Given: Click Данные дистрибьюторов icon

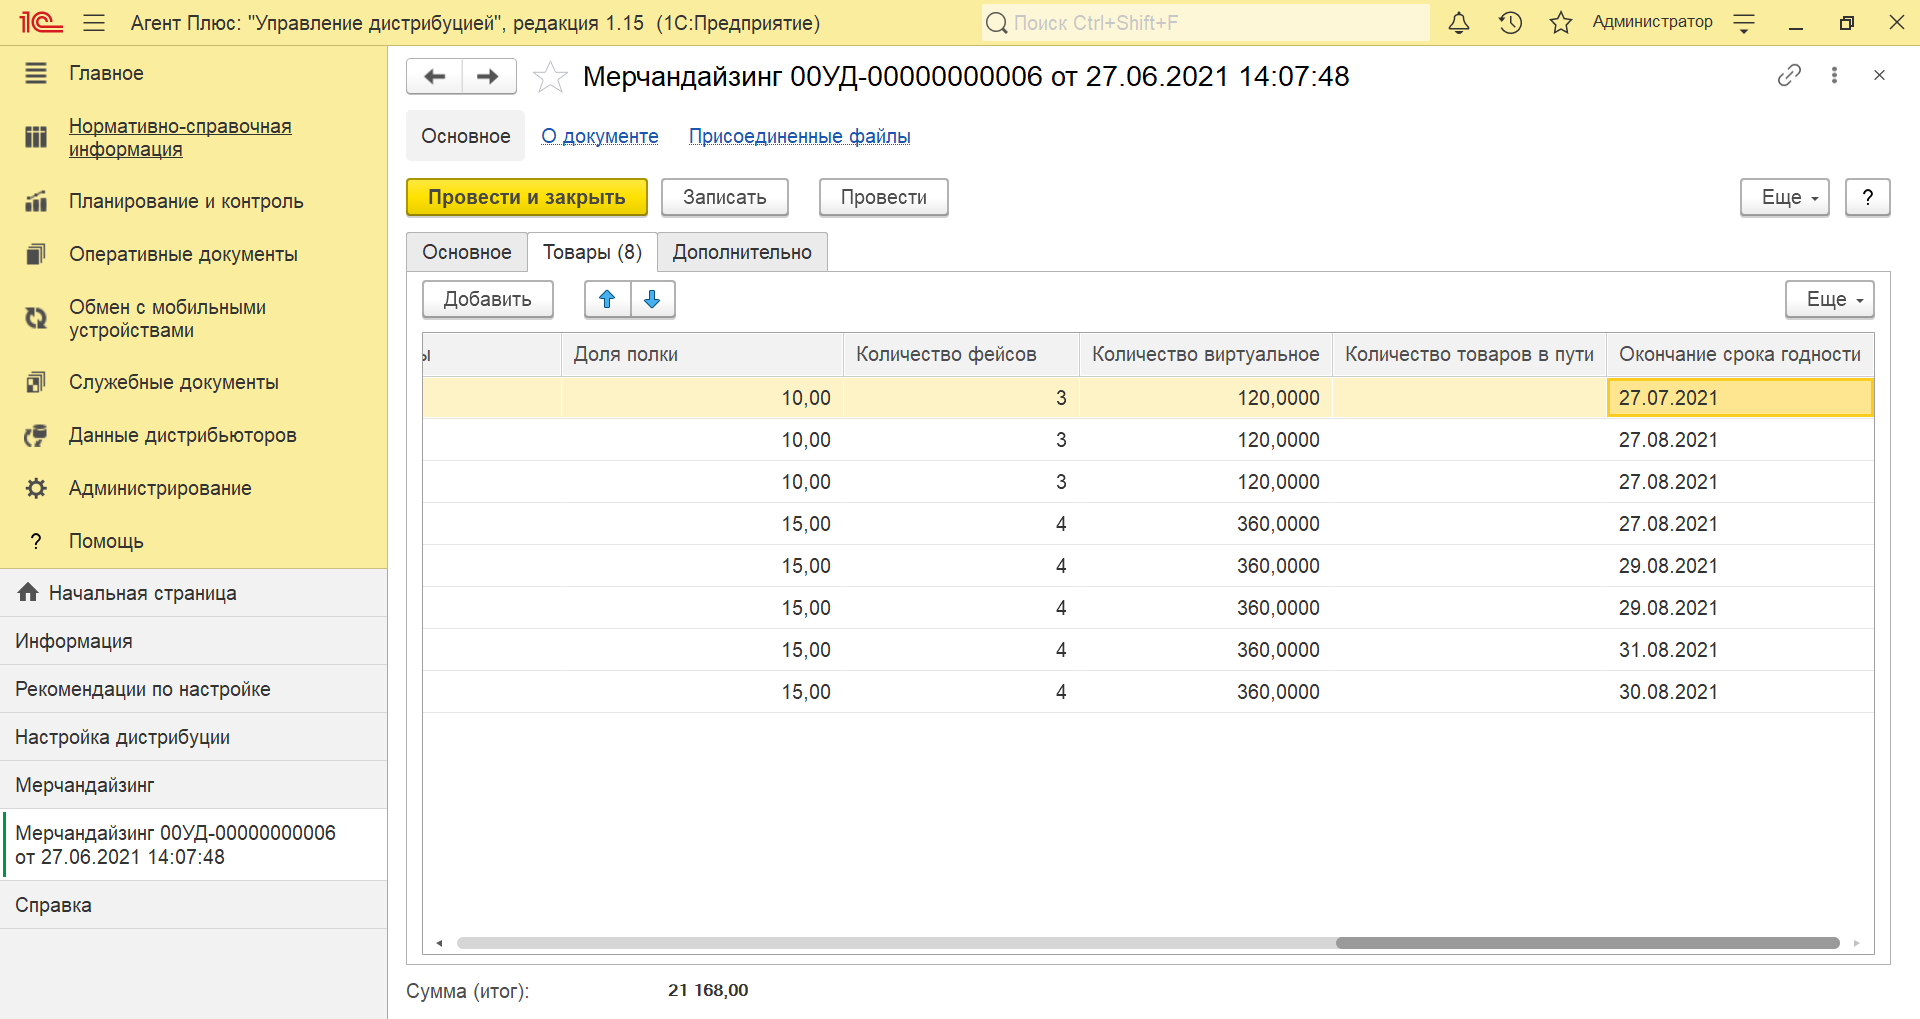Looking at the screenshot, I should click(36, 435).
